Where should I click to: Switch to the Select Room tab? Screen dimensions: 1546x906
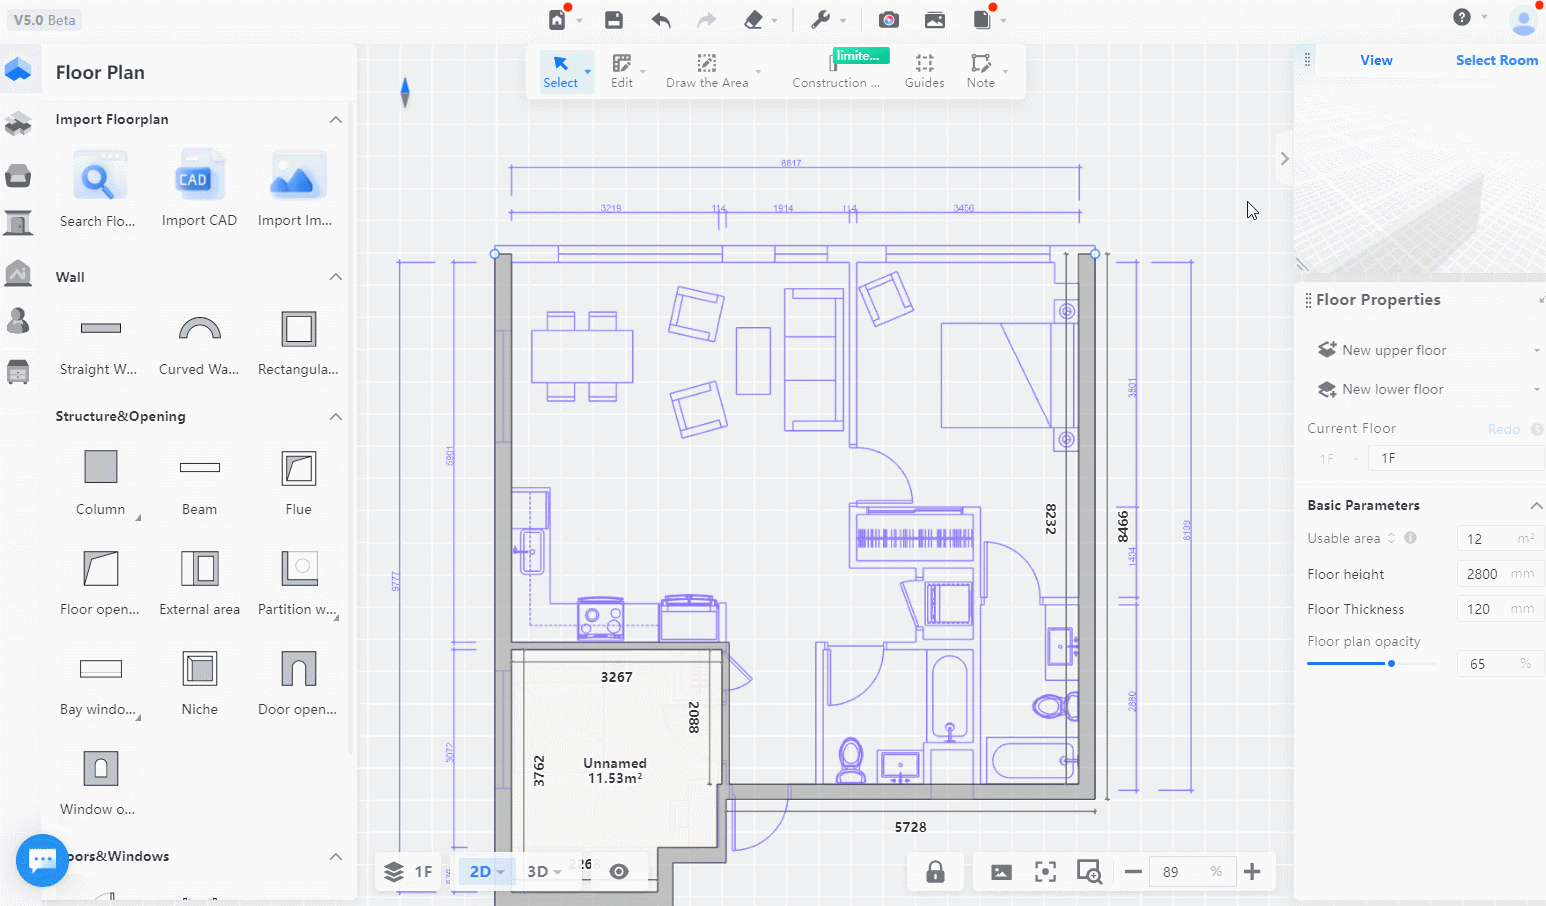coord(1496,61)
